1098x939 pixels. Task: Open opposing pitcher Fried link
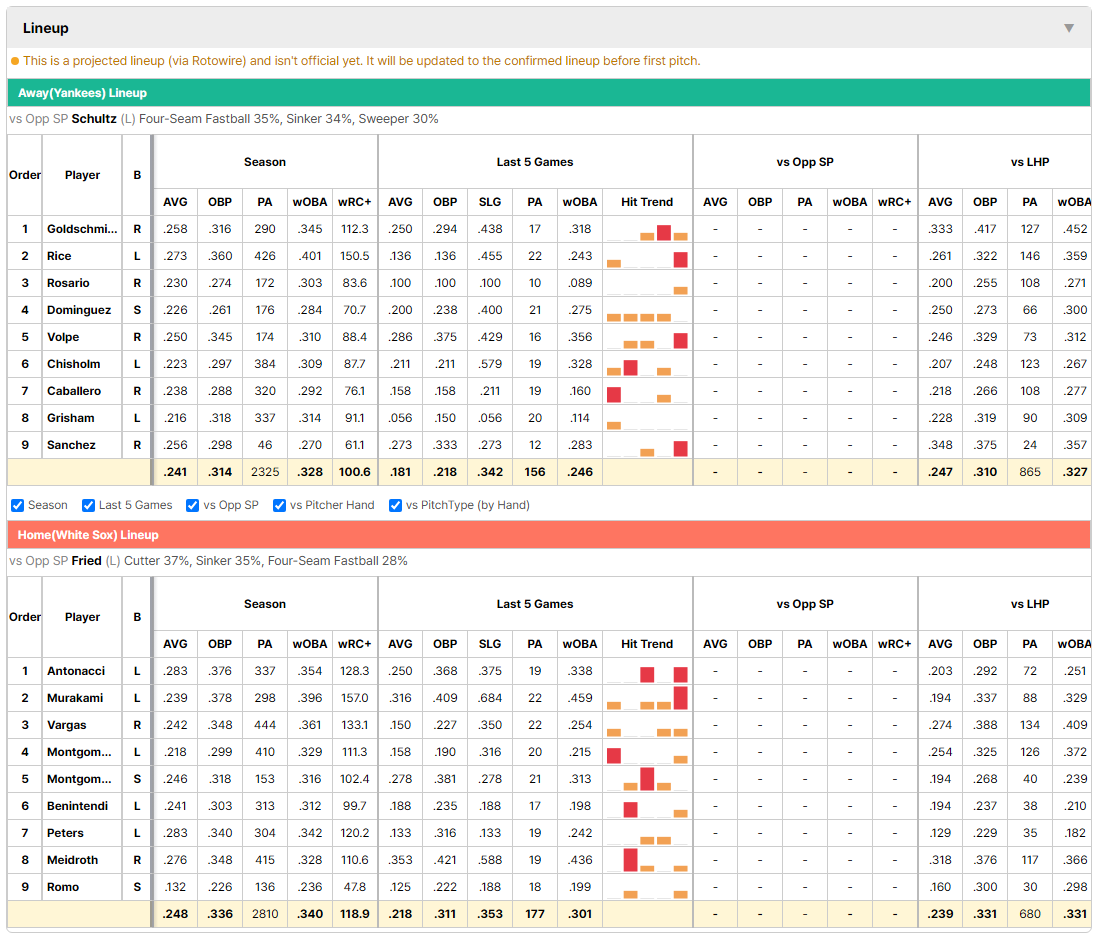tap(86, 561)
